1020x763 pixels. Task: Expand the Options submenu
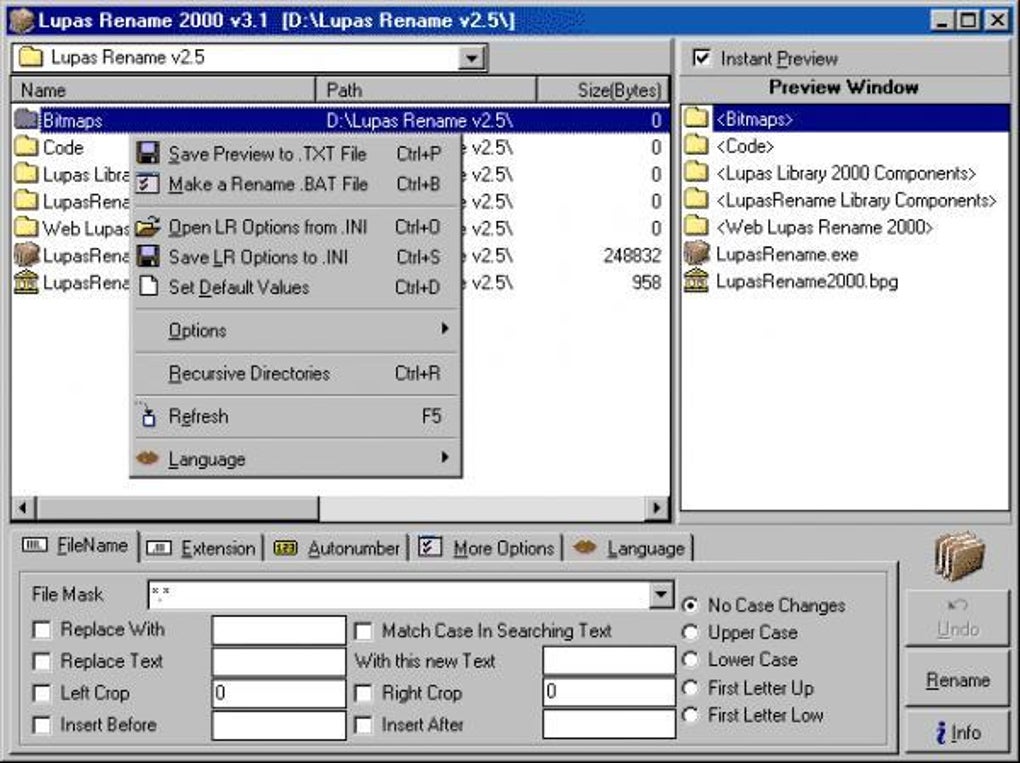(297, 330)
